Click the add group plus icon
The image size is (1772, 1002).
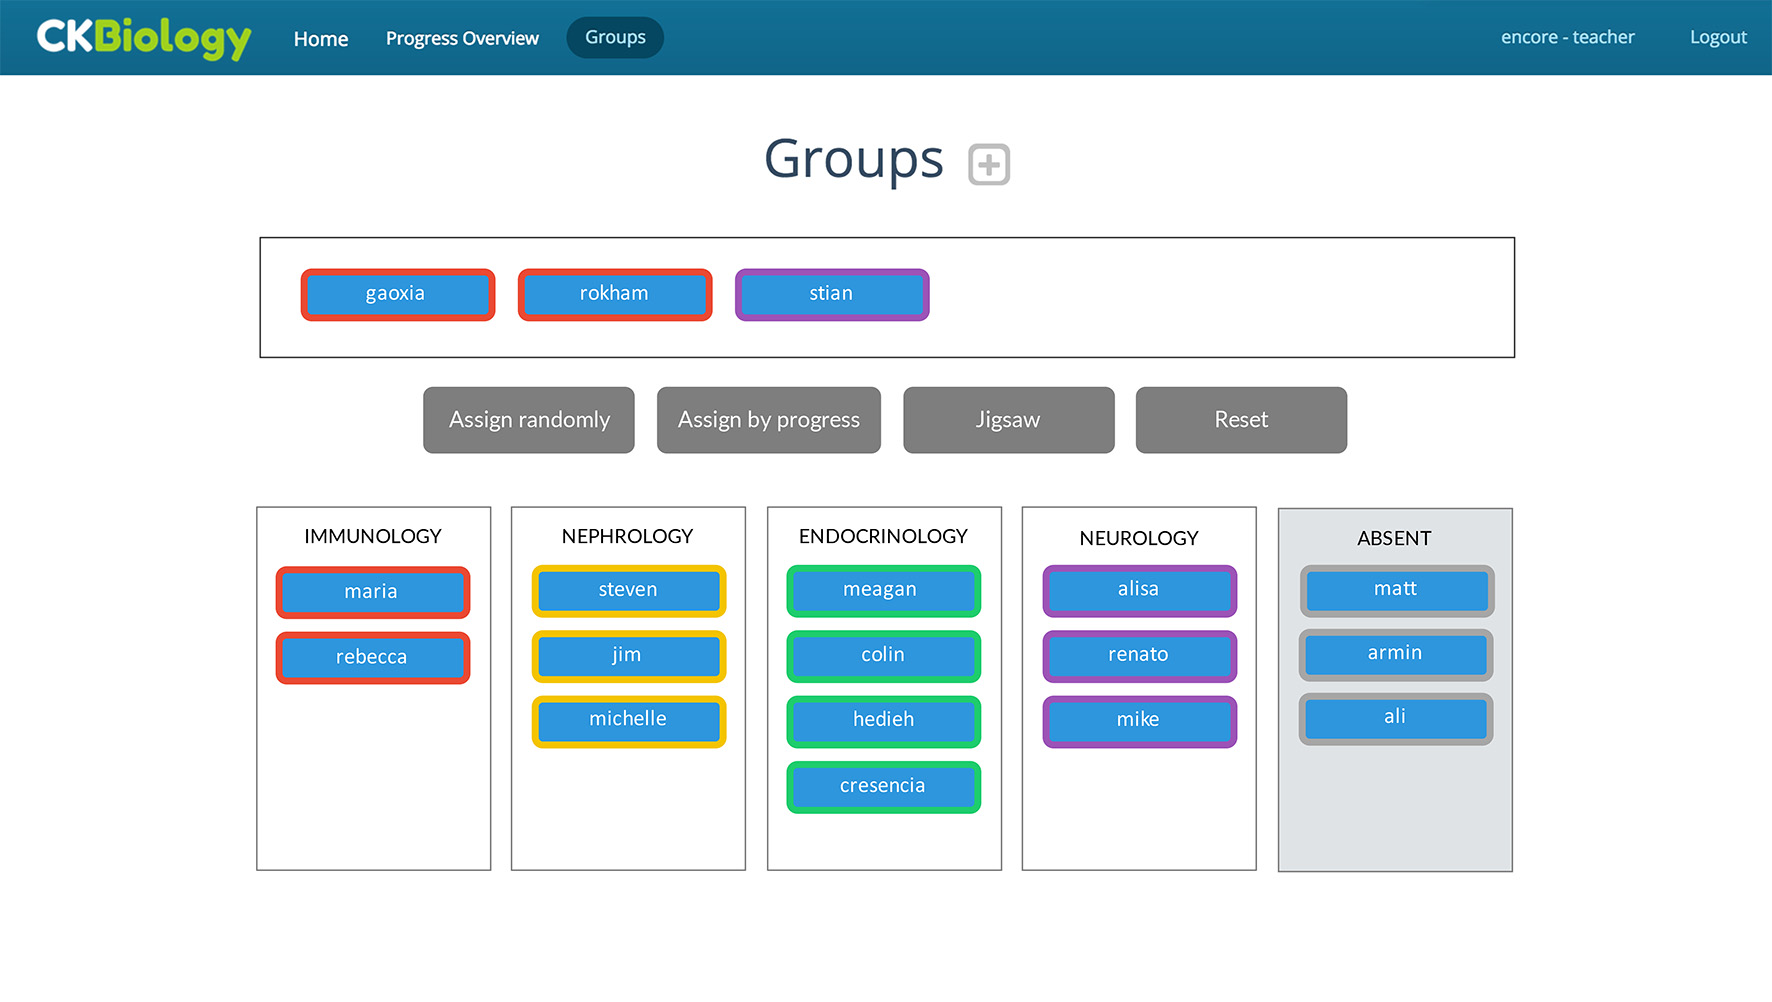988,165
